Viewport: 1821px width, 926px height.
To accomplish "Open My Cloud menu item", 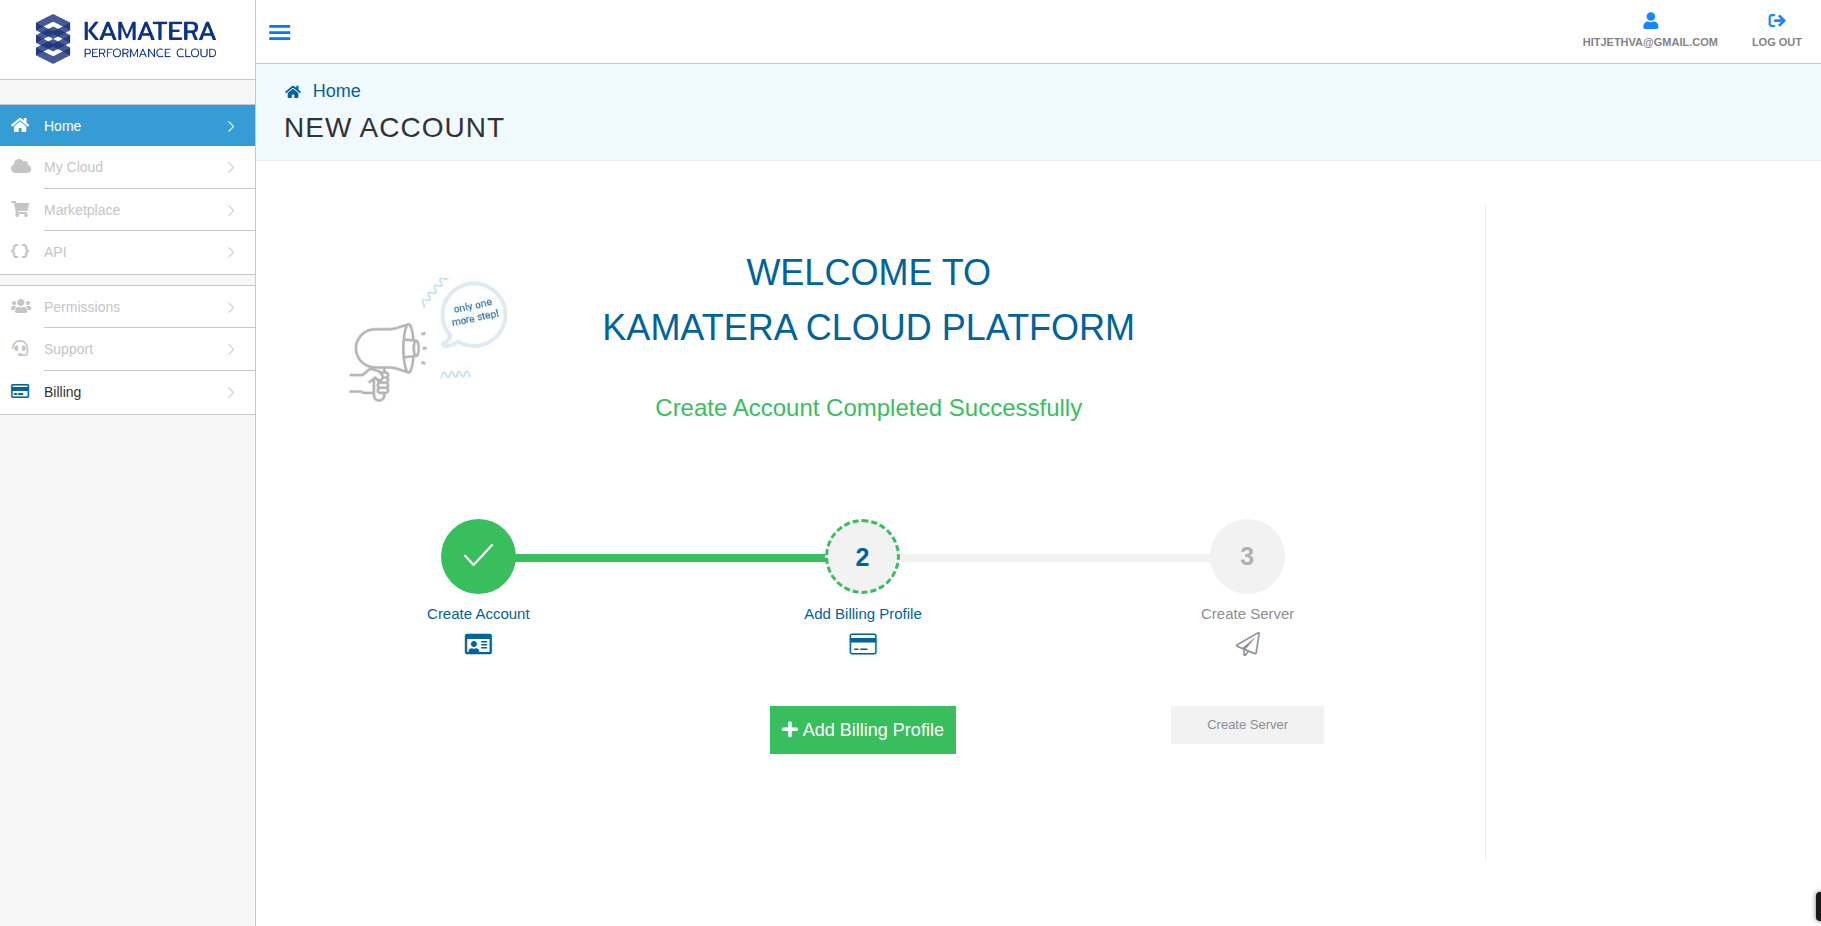I will tap(127, 167).
